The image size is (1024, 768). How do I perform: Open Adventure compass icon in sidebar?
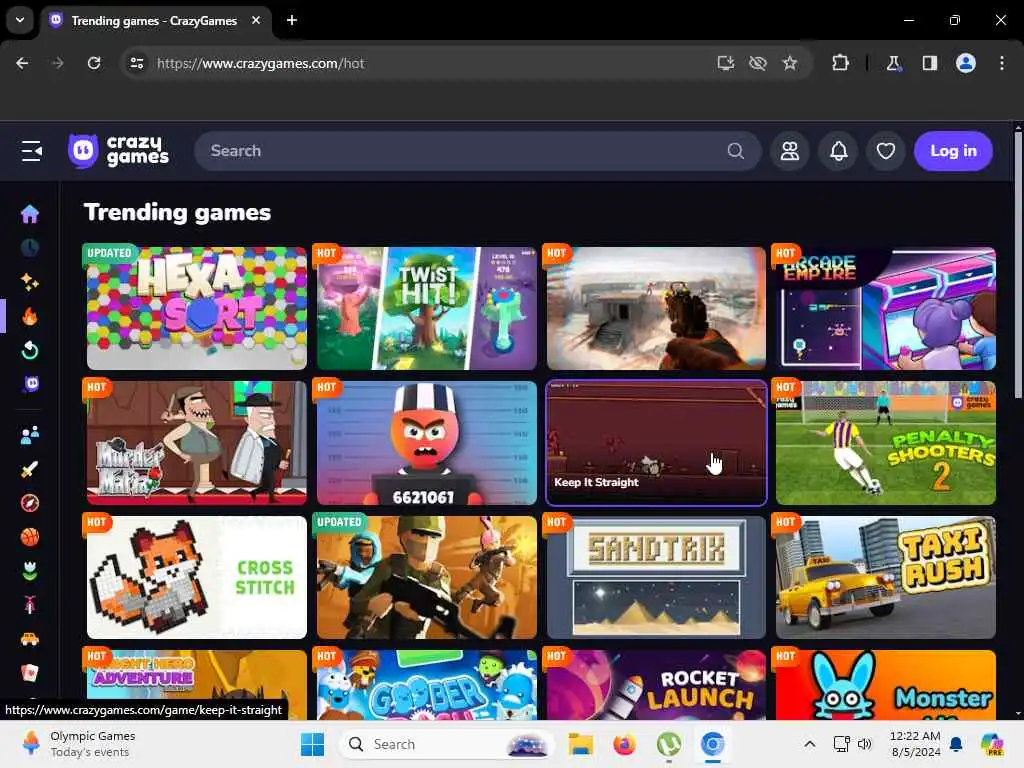[x=29, y=503]
